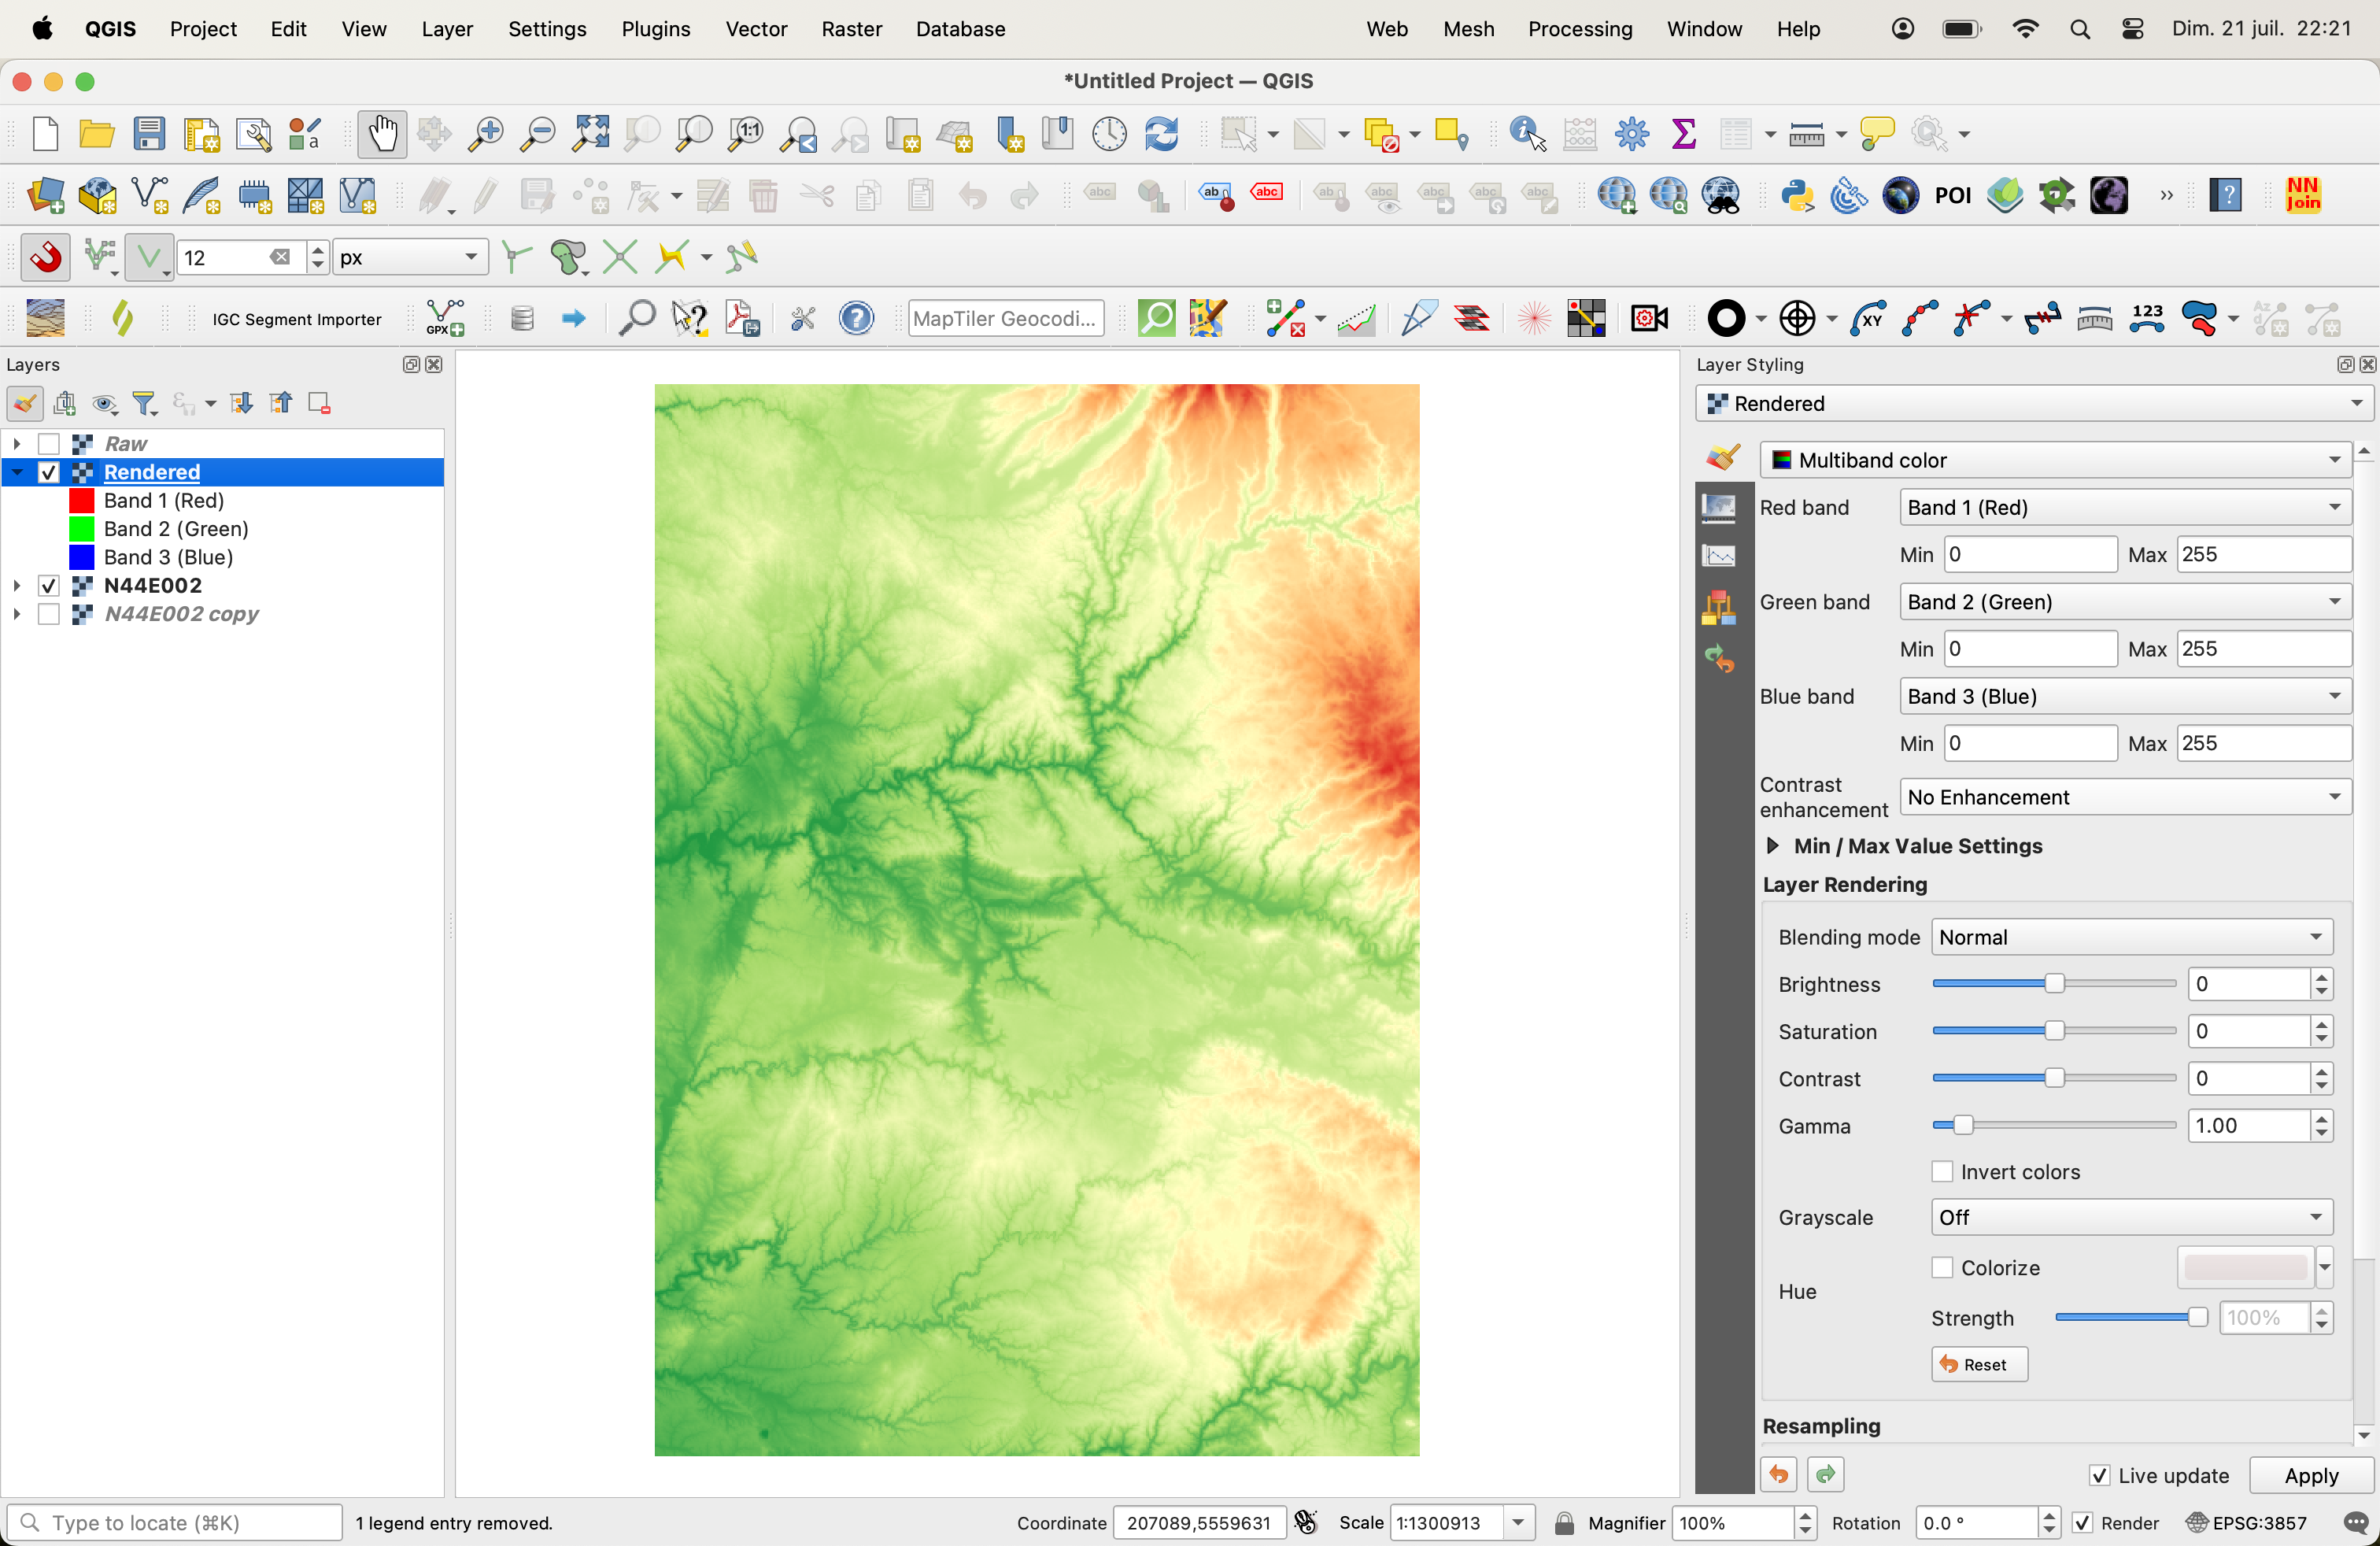The width and height of the screenshot is (2380, 1546).
Task: Click the MapTiler Geocoding search field
Action: tap(1006, 319)
